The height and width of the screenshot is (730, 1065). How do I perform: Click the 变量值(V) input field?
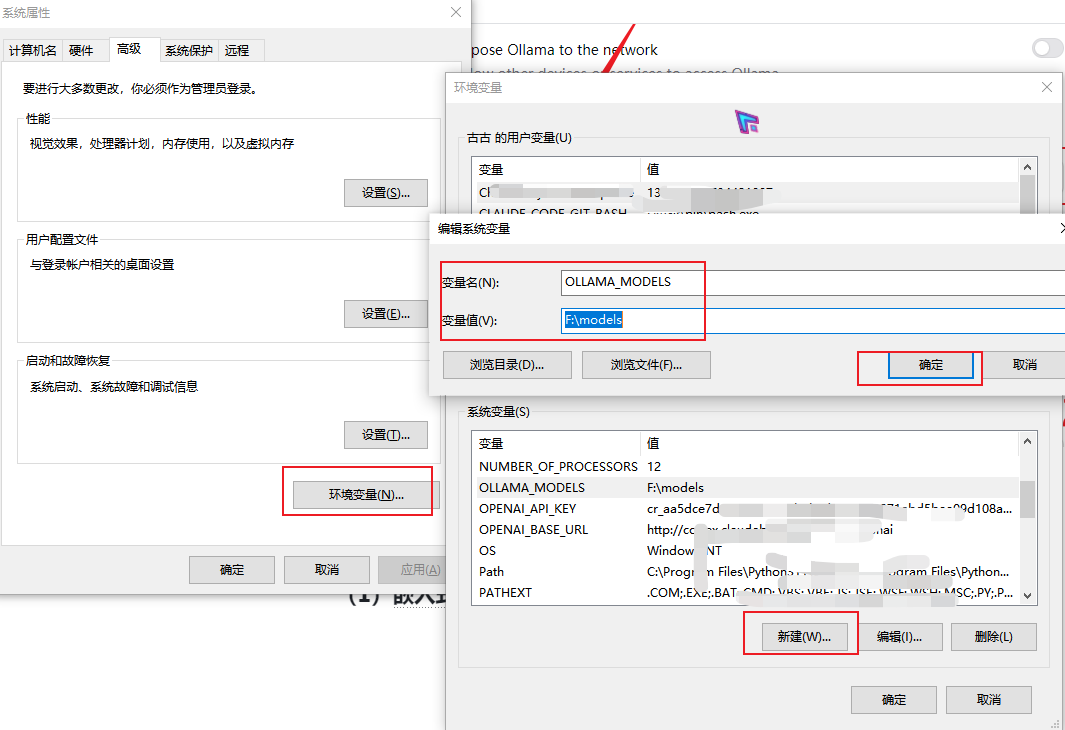[x=813, y=320]
